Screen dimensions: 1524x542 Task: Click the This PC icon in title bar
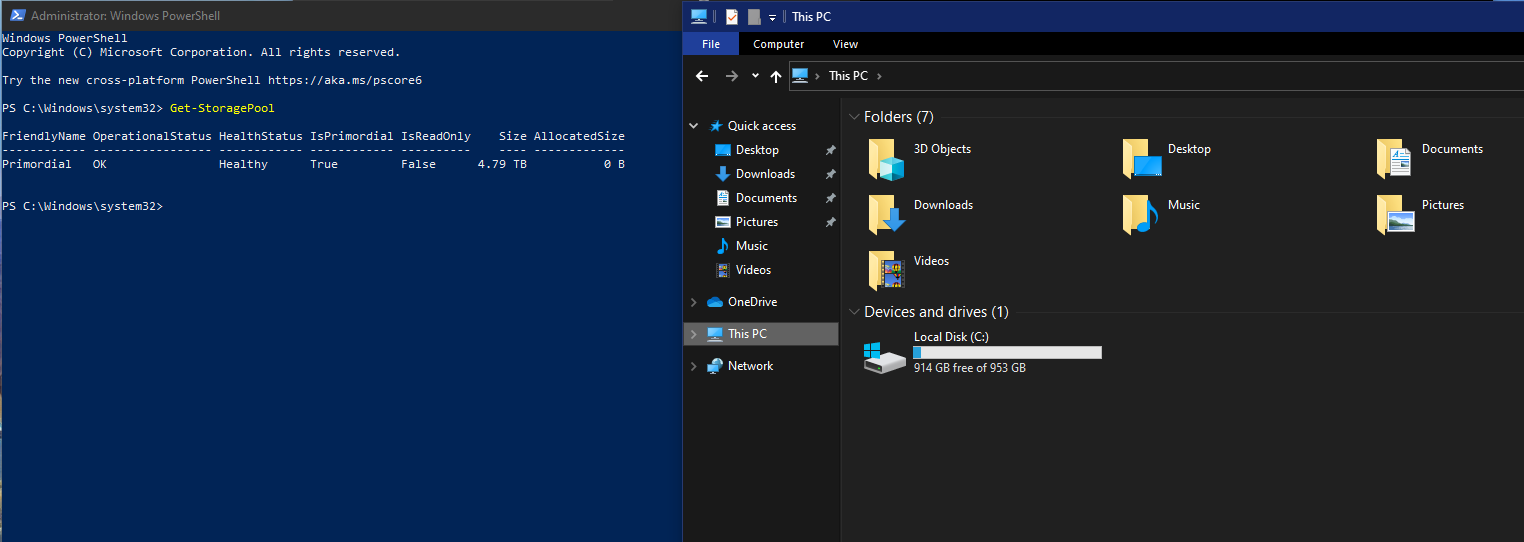(x=699, y=16)
